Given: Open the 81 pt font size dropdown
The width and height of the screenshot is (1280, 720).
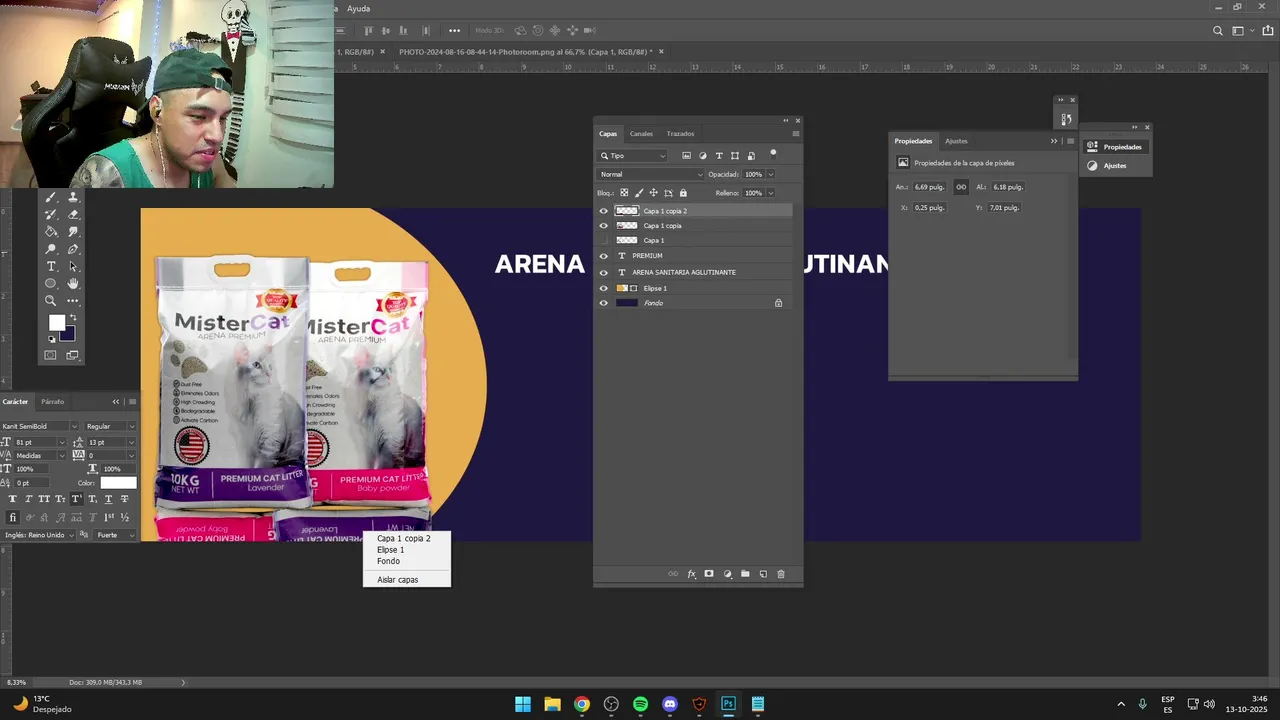Looking at the screenshot, I should [x=62, y=442].
